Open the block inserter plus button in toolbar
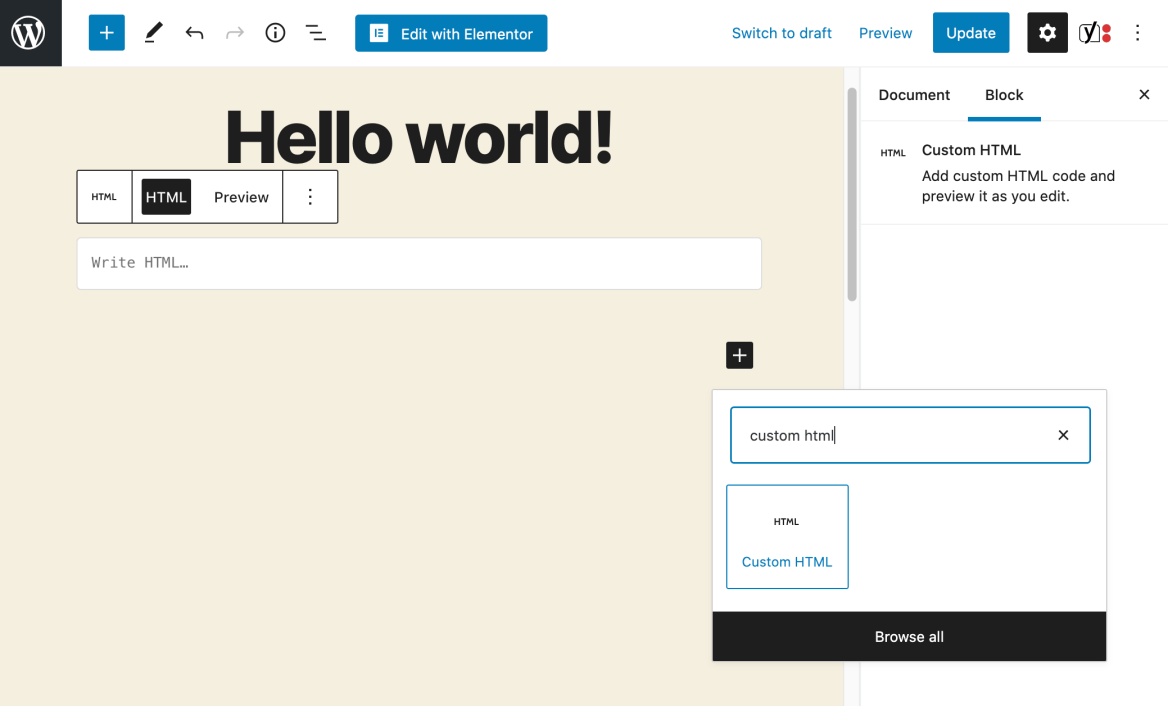1168x706 pixels. tap(107, 33)
